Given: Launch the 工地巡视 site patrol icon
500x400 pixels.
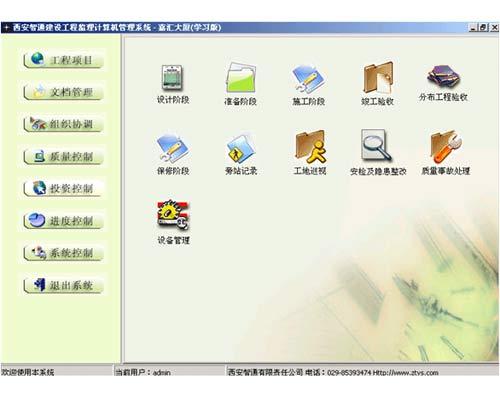Looking at the screenshot, I should coord(310,153).
